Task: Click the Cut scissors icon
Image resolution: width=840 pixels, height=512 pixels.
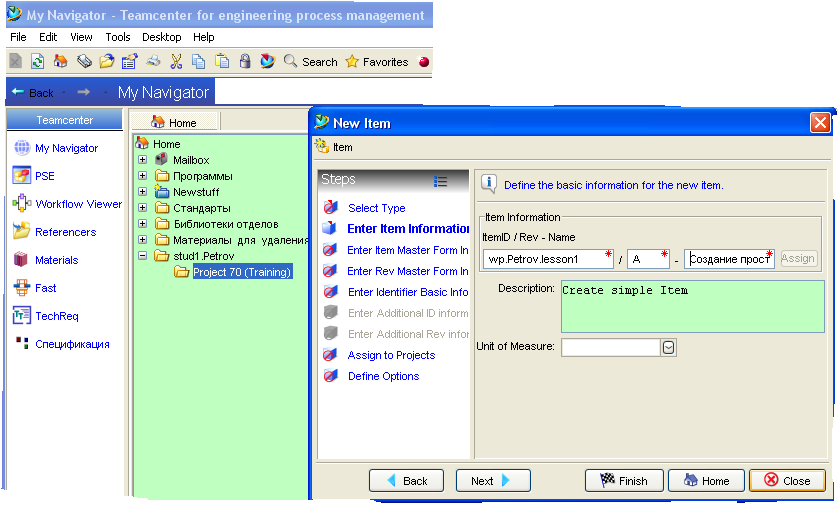Action: 176,62
